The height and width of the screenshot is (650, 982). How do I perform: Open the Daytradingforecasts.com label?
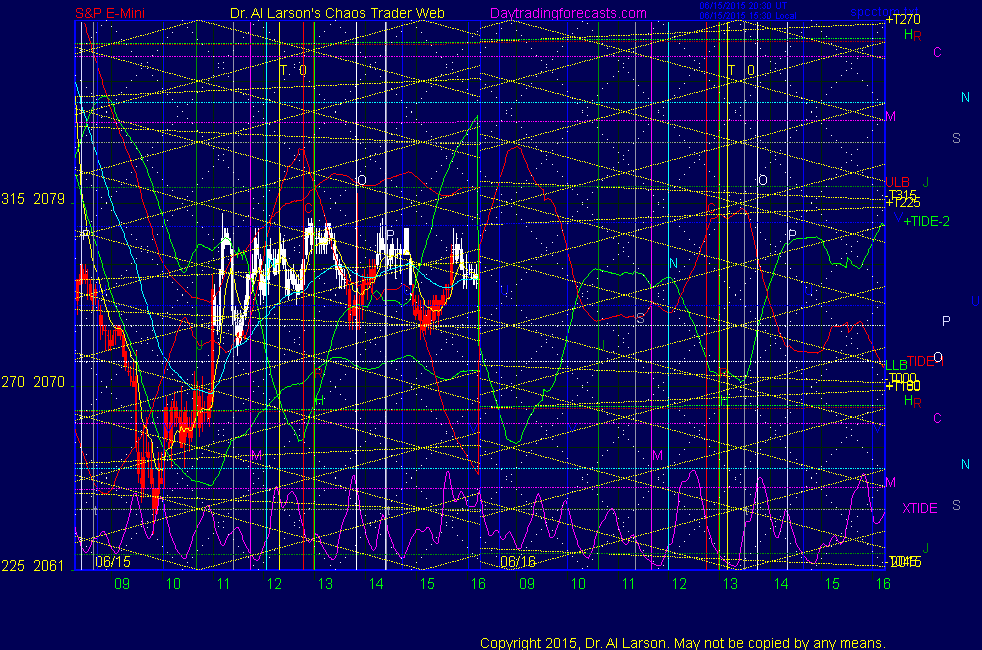point(569,13)
